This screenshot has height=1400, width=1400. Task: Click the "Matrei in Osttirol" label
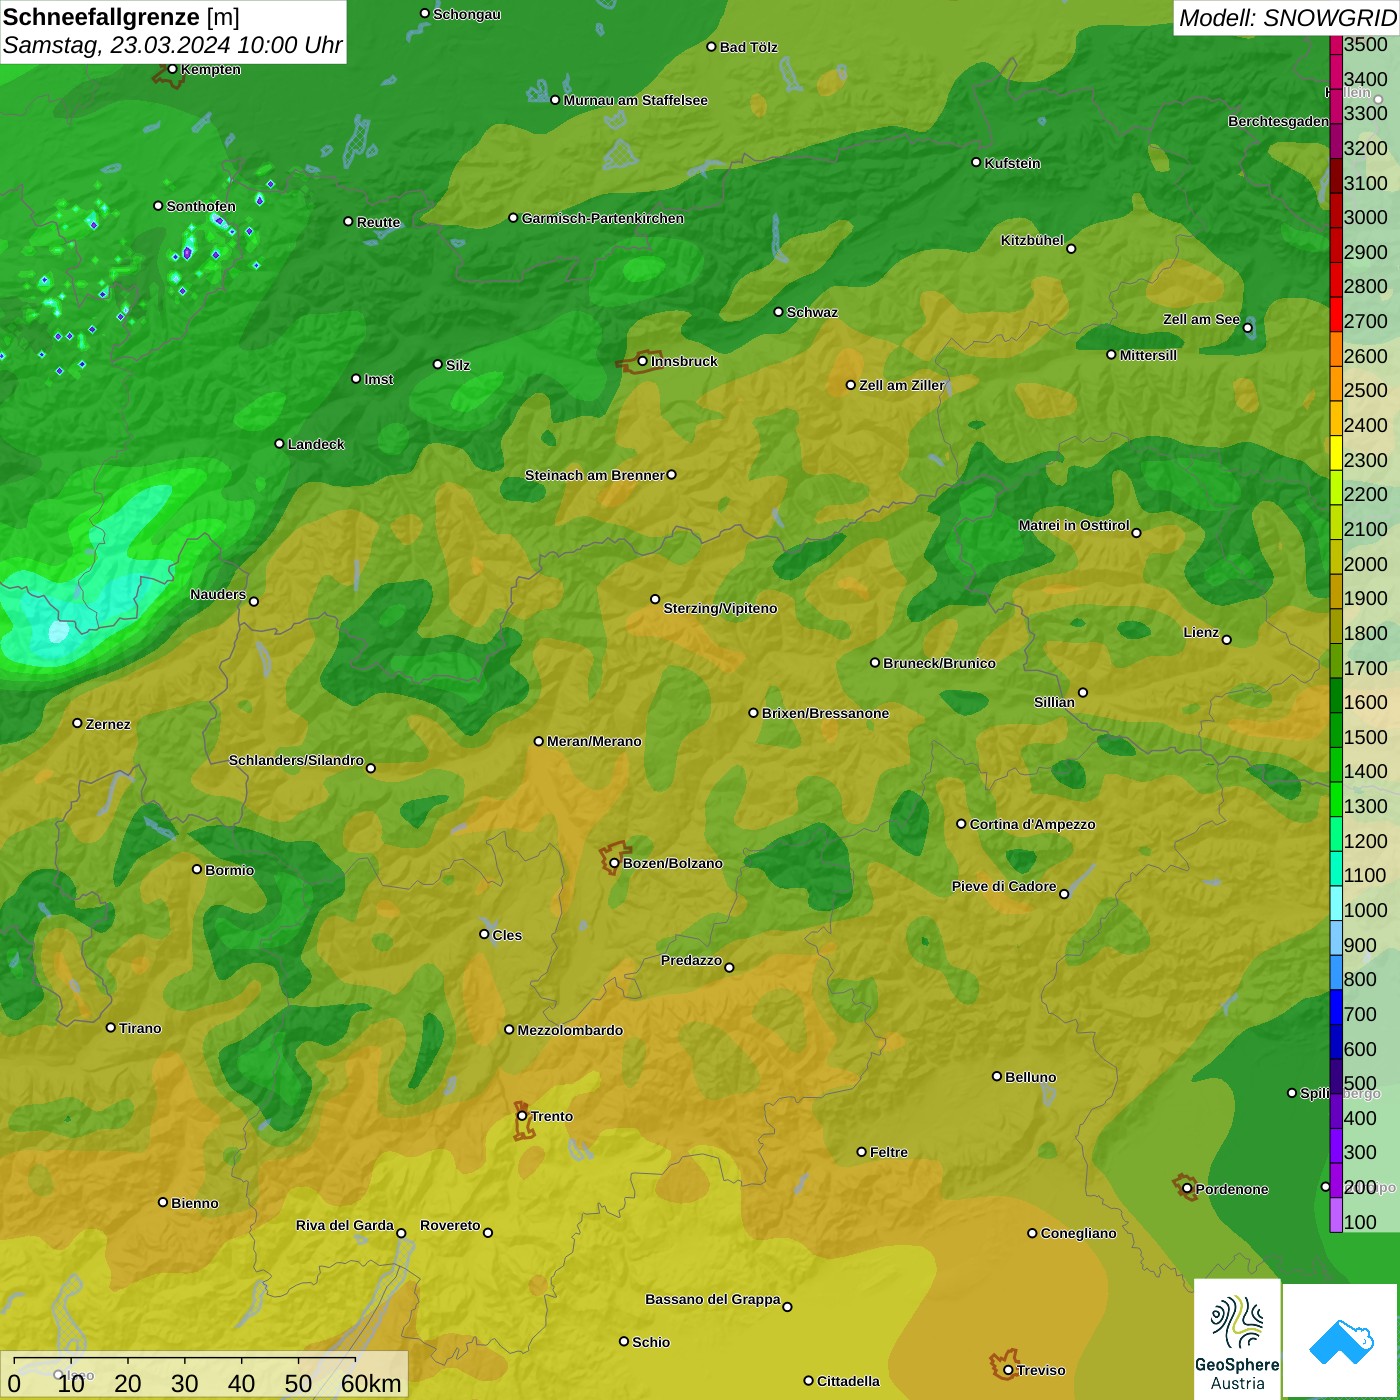pyautogui.click(x=1074, y=525)
